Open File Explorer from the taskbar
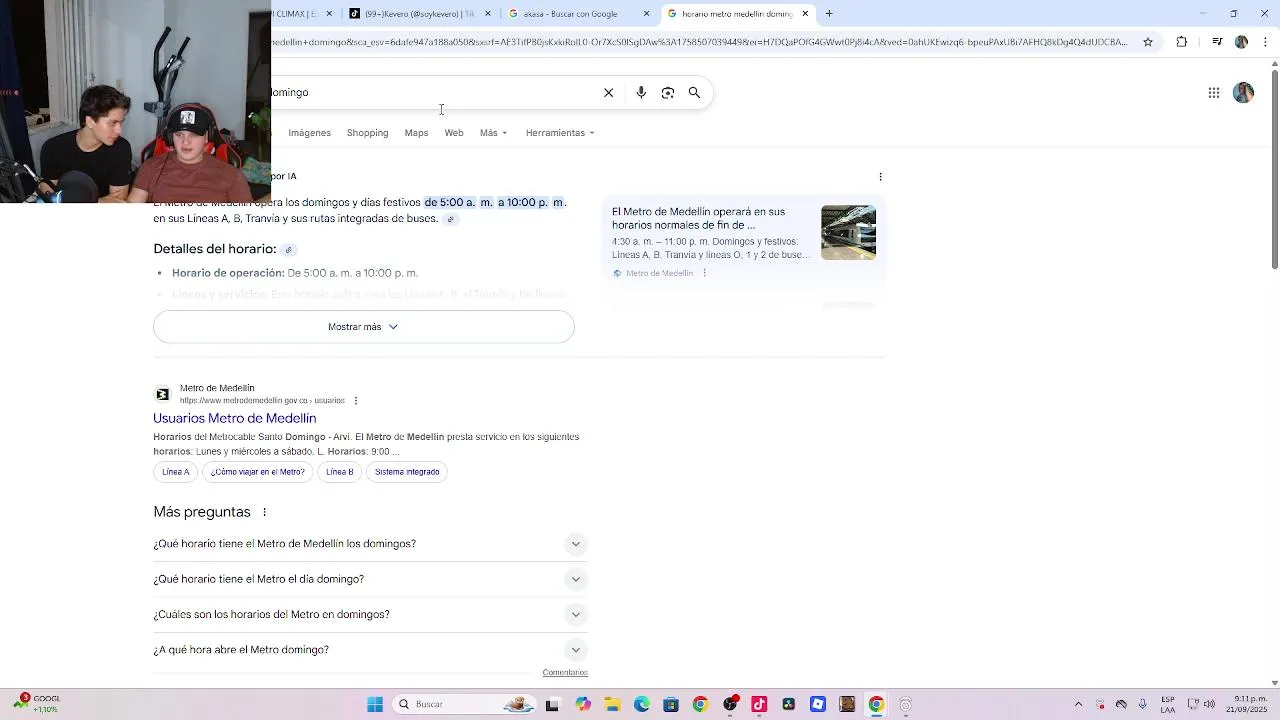 612,705
